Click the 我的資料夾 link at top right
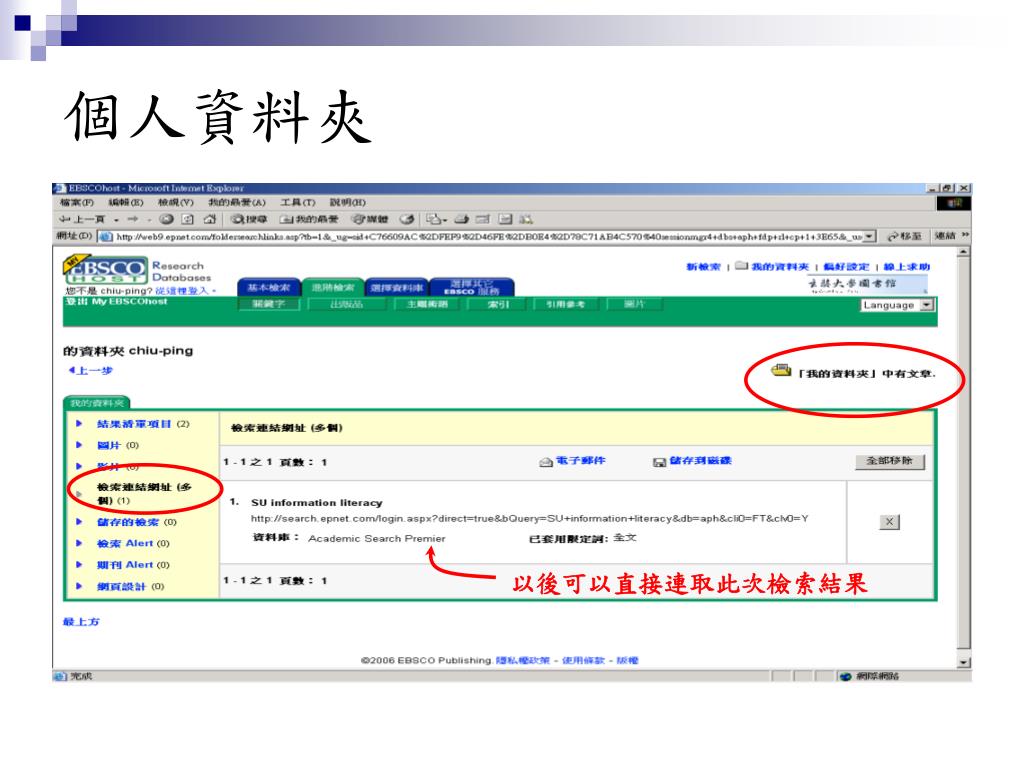 point(780,266)
